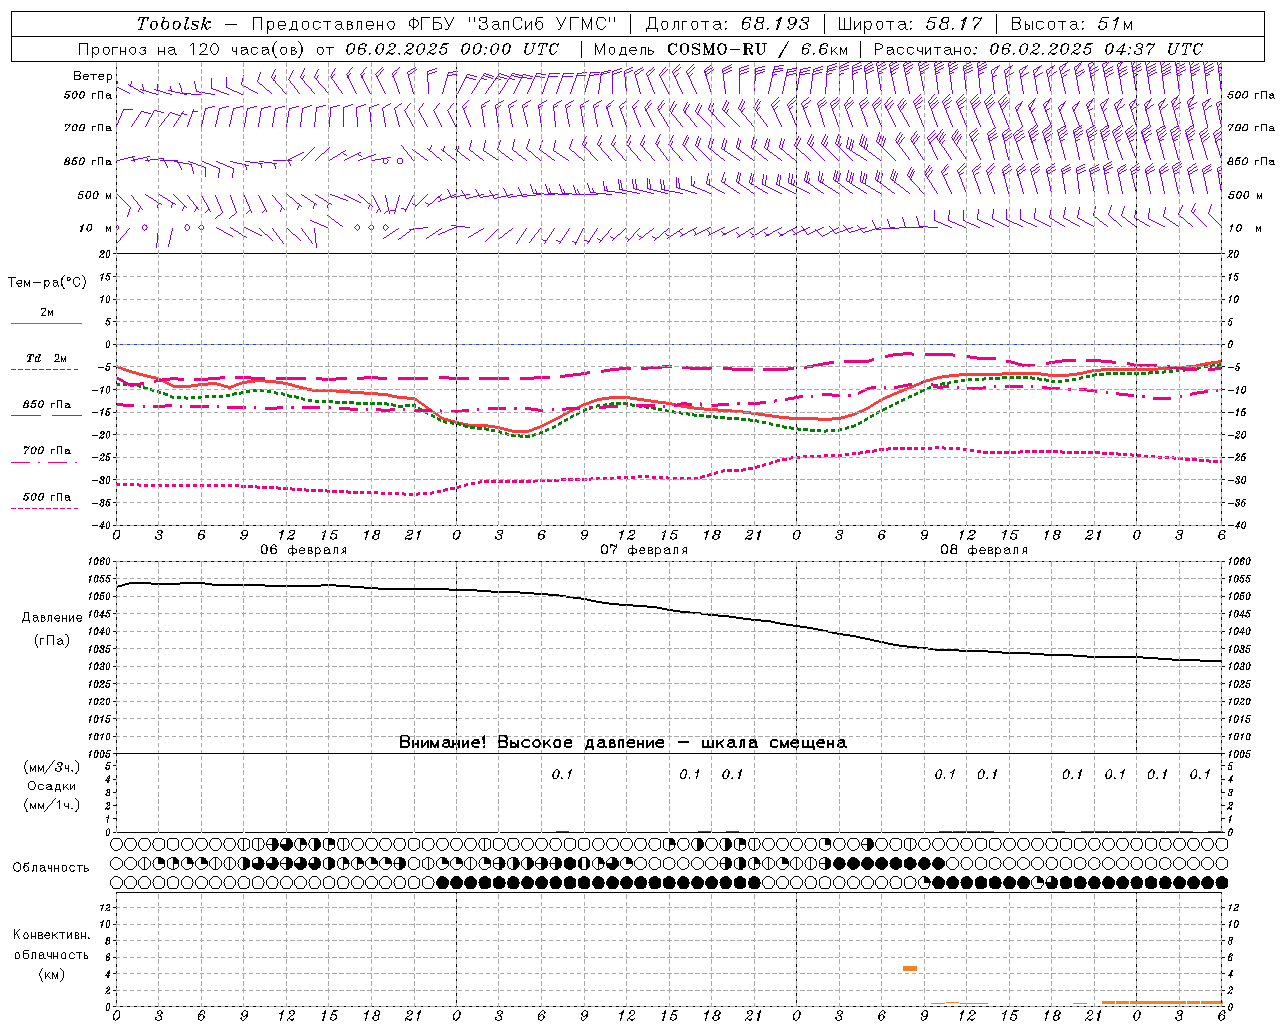Screen dimensions: 1280x1024
Task: Click 'Рассчитано: 06.02.2025 04:37 UTC' timestamp
Action: pos(1038,49)
